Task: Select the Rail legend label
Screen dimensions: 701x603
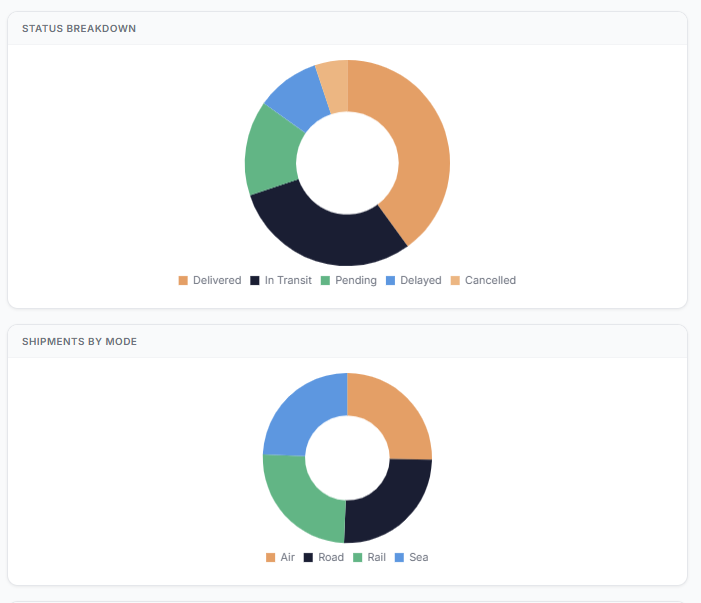Action: pos(376,557)
